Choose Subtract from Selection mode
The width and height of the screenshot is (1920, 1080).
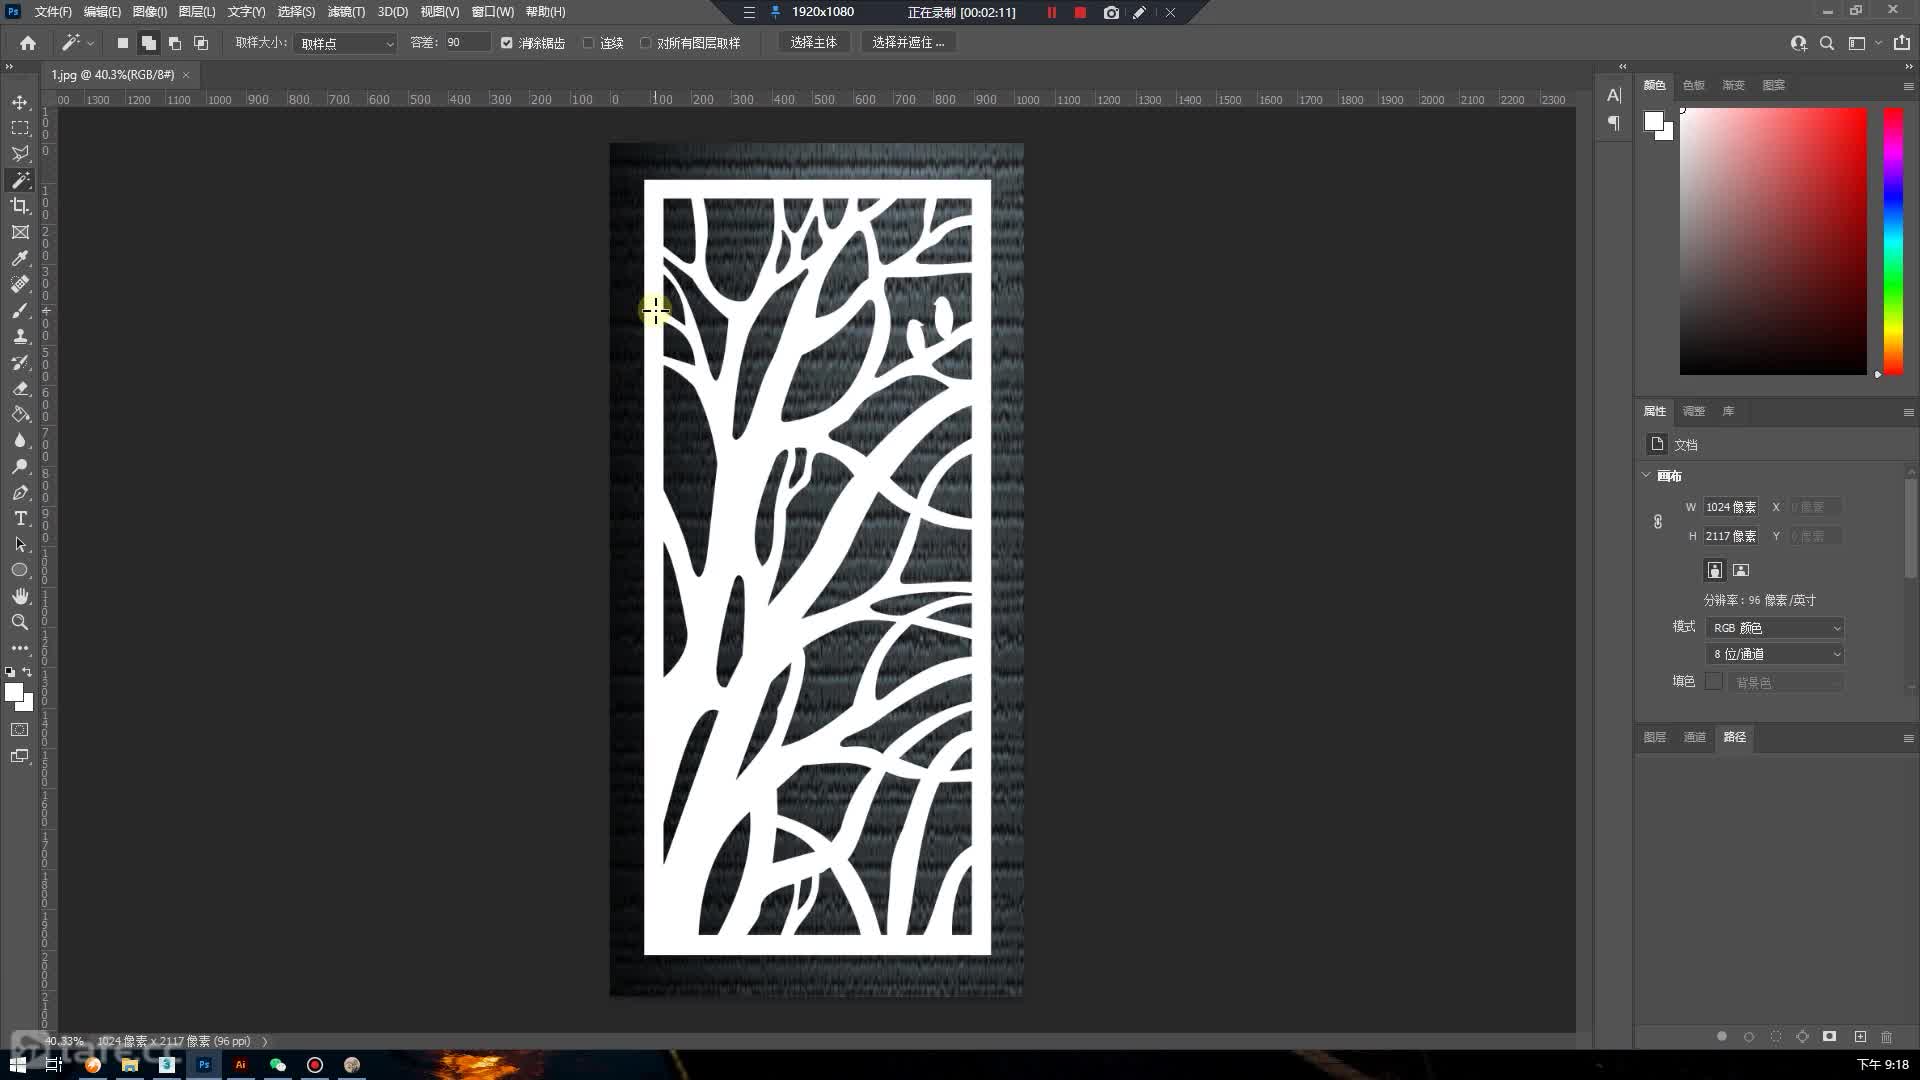click(x=175, y=43)
